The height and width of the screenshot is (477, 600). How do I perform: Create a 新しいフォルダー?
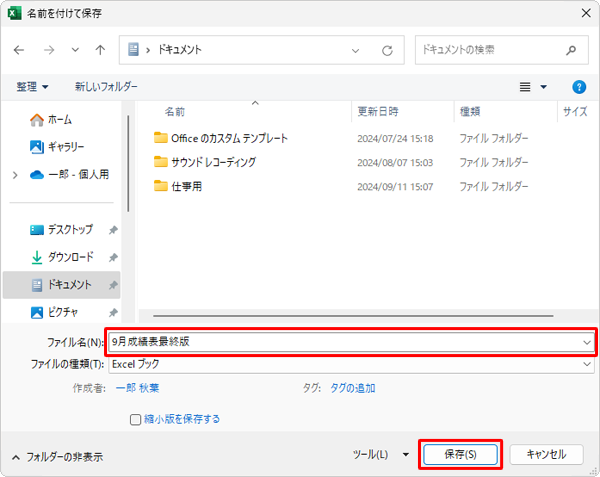click(106, 87)
